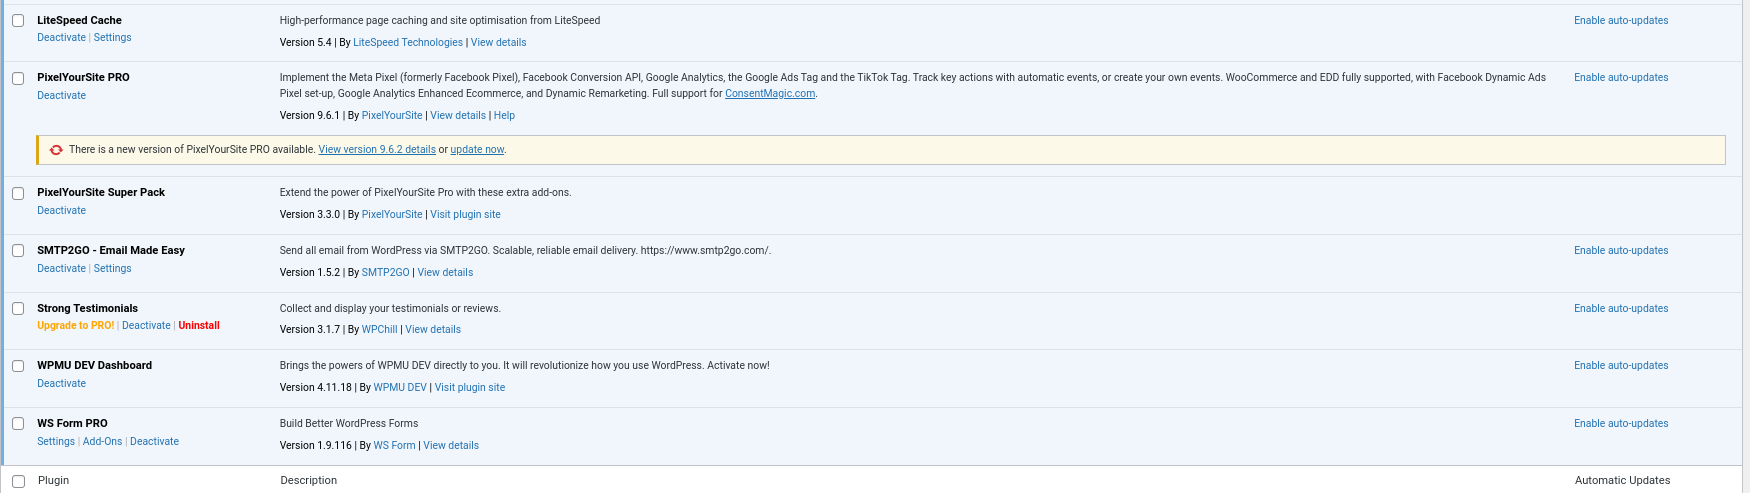
Task: Select the PixelYourSite PRO checkbox
Action: pyautogui.click(x=18, y=78)
